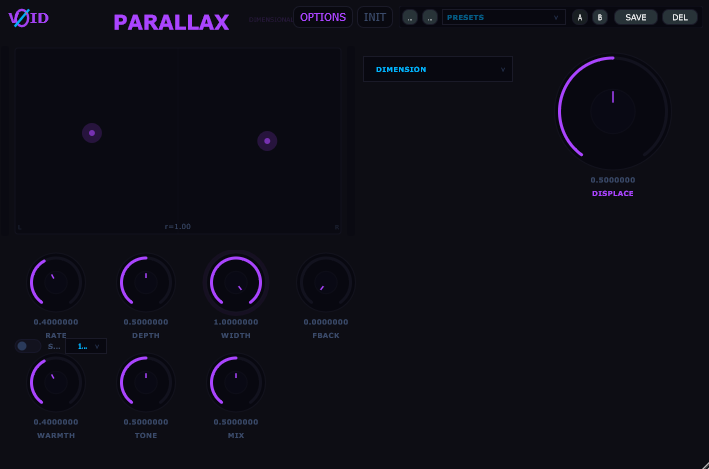Click the WIDTH knob
Screen dimensions: 709x469
click(x=236, y=283)
